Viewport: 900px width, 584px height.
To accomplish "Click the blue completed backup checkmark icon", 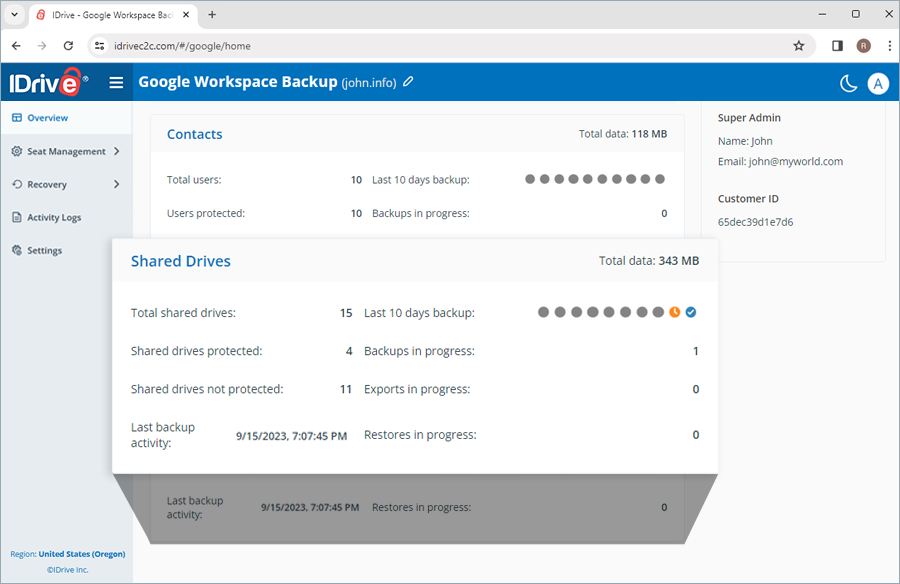I will coord(691,312).
